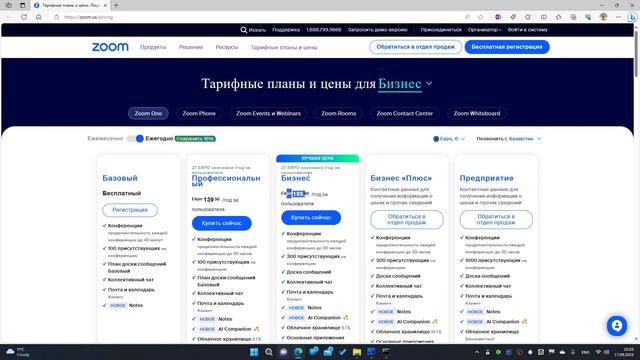Expand the Организатор dropdown in top bar
This screenshot has width=640, height=360.
(x=484, y=30)
